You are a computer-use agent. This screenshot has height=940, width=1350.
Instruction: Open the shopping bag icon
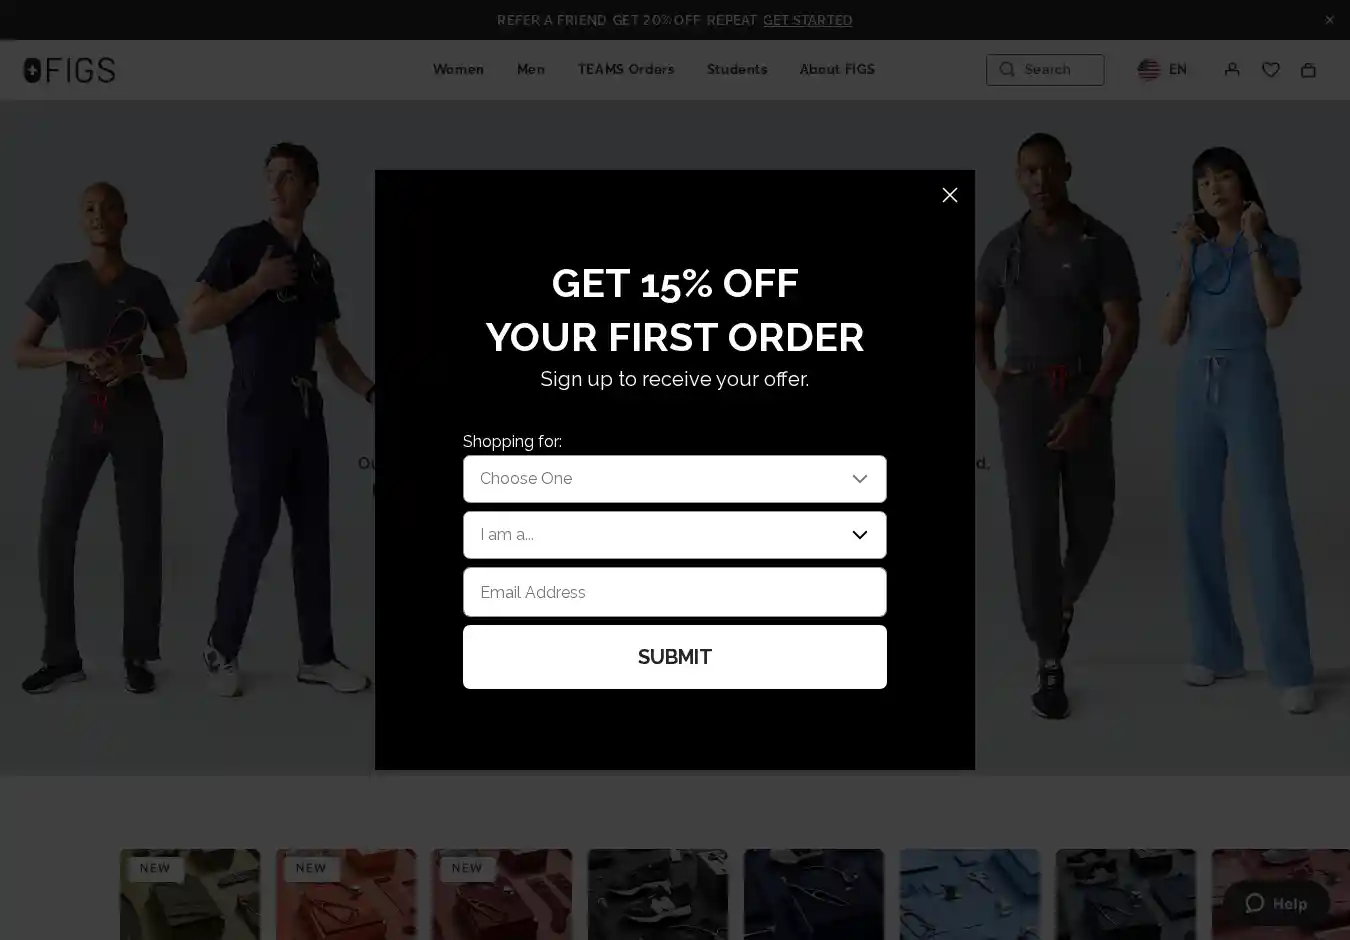coord(1308,69)
